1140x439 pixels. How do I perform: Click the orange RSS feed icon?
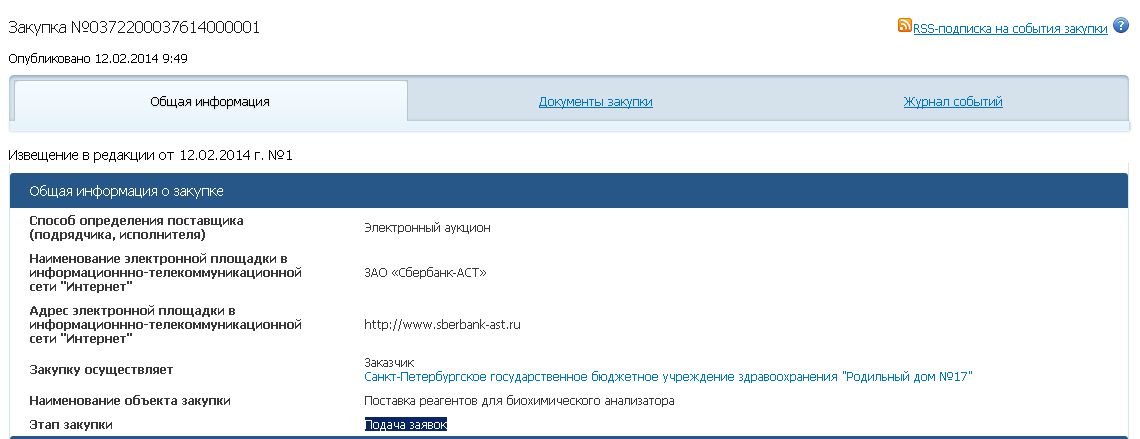(904, 25)
